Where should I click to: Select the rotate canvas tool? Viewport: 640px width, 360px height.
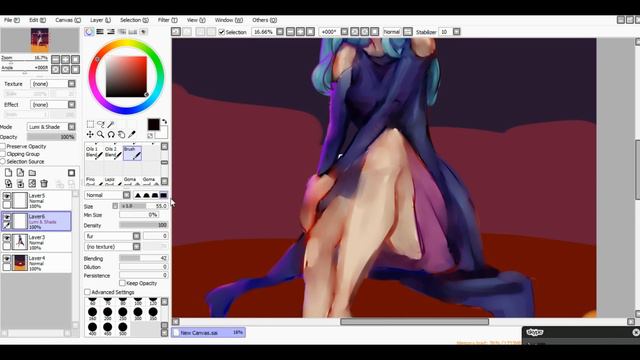(111, 134)
